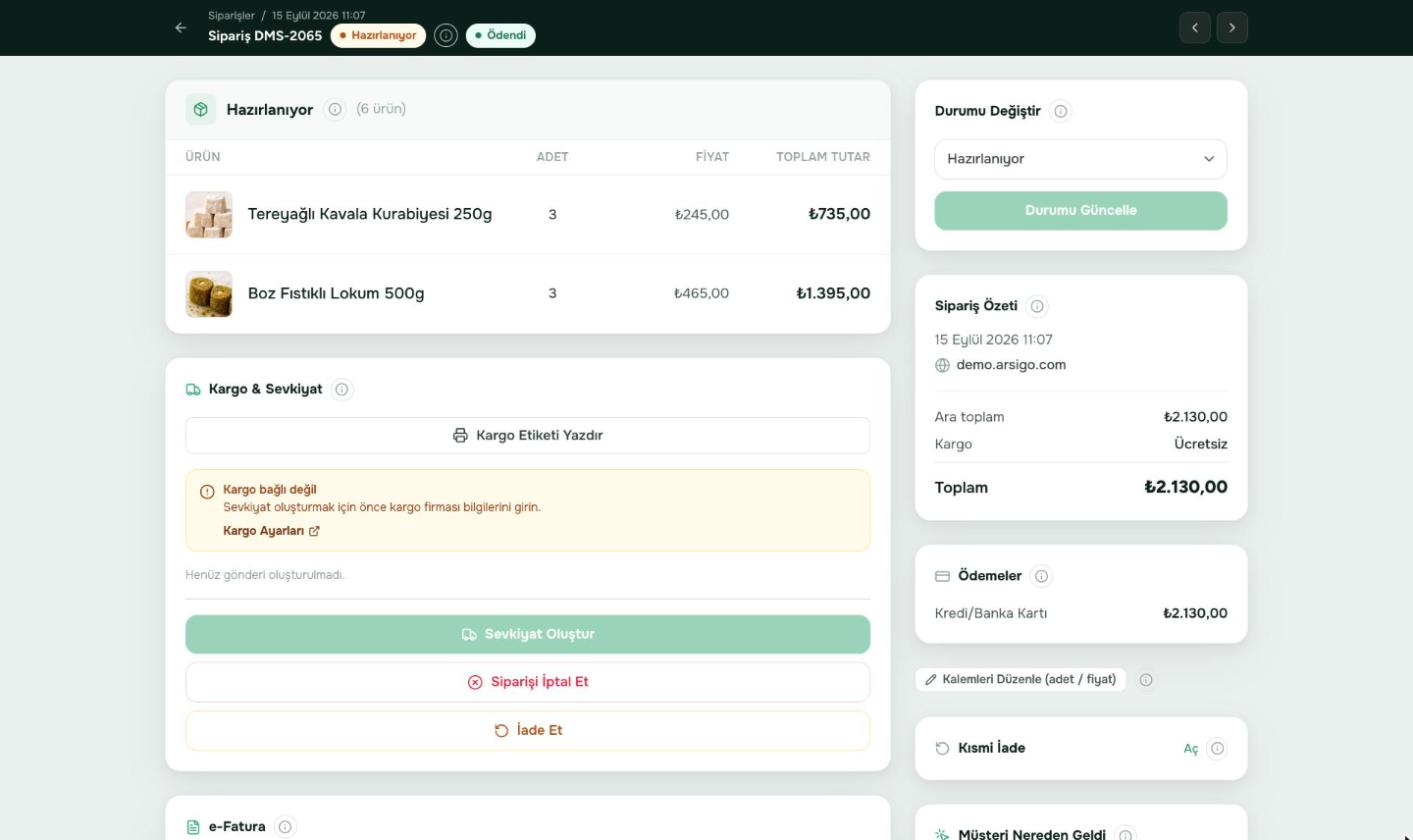Click Durumu Güncelle button
This screenshot has height=840, width=1413.
point(1081,211)
